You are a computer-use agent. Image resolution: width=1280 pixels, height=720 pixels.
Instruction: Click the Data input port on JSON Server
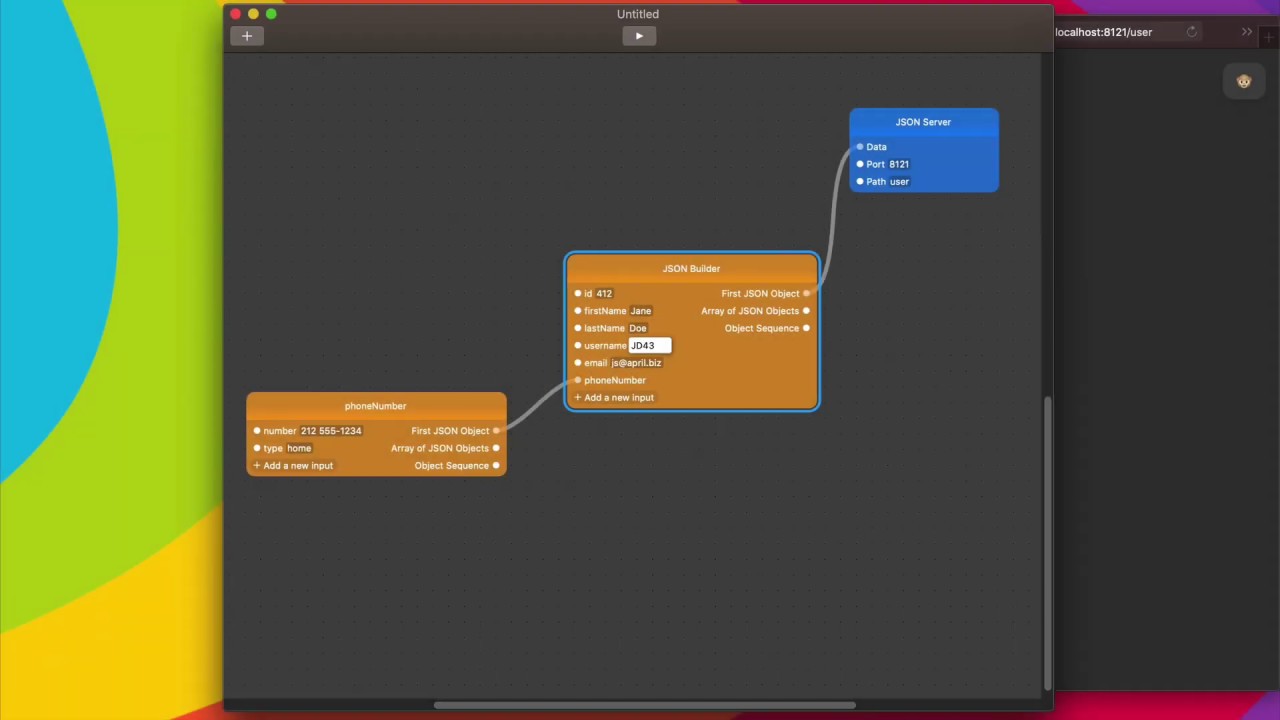[860, 146]
